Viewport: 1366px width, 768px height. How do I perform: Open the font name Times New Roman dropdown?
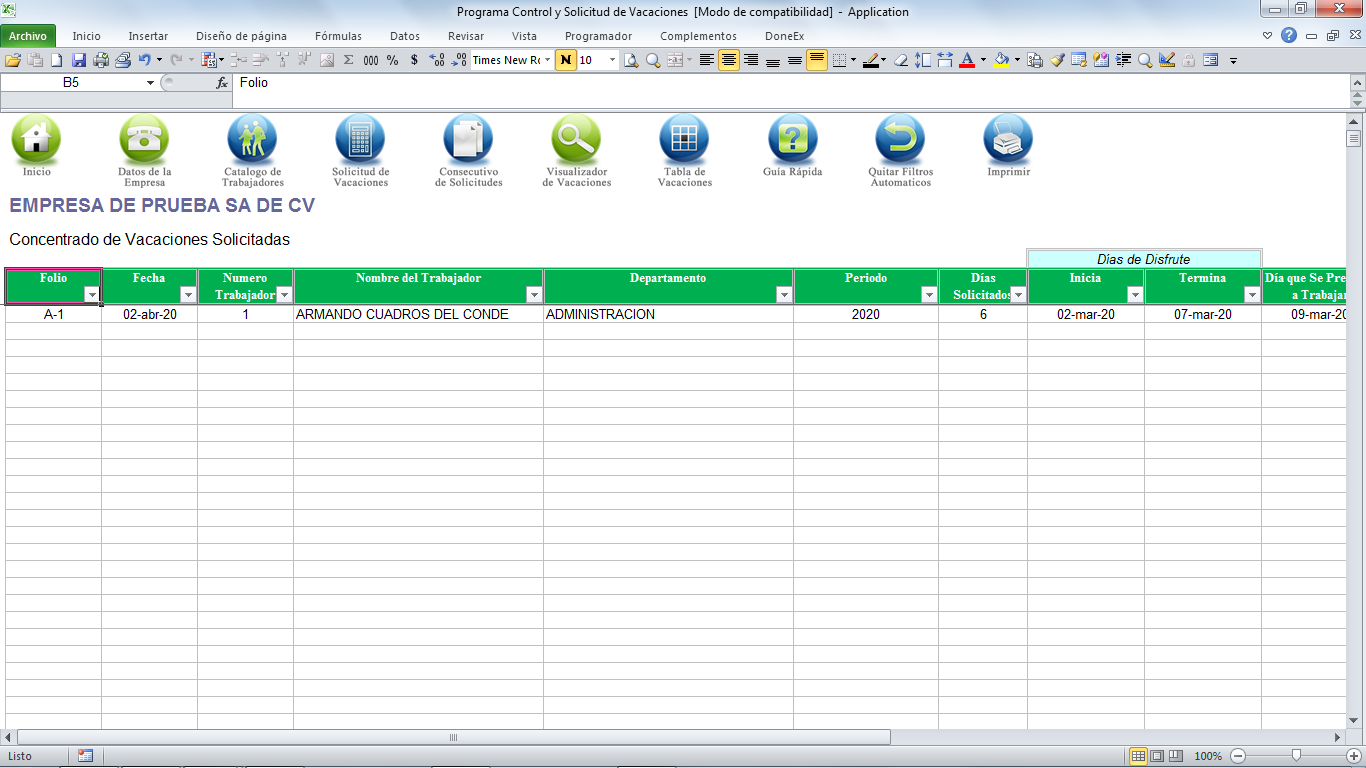(548, 60)
